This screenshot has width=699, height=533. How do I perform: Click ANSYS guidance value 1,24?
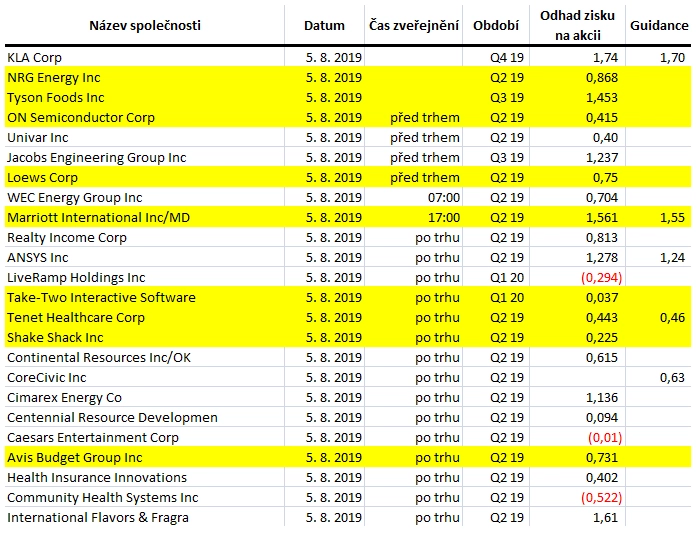click(x=672, y=258)
